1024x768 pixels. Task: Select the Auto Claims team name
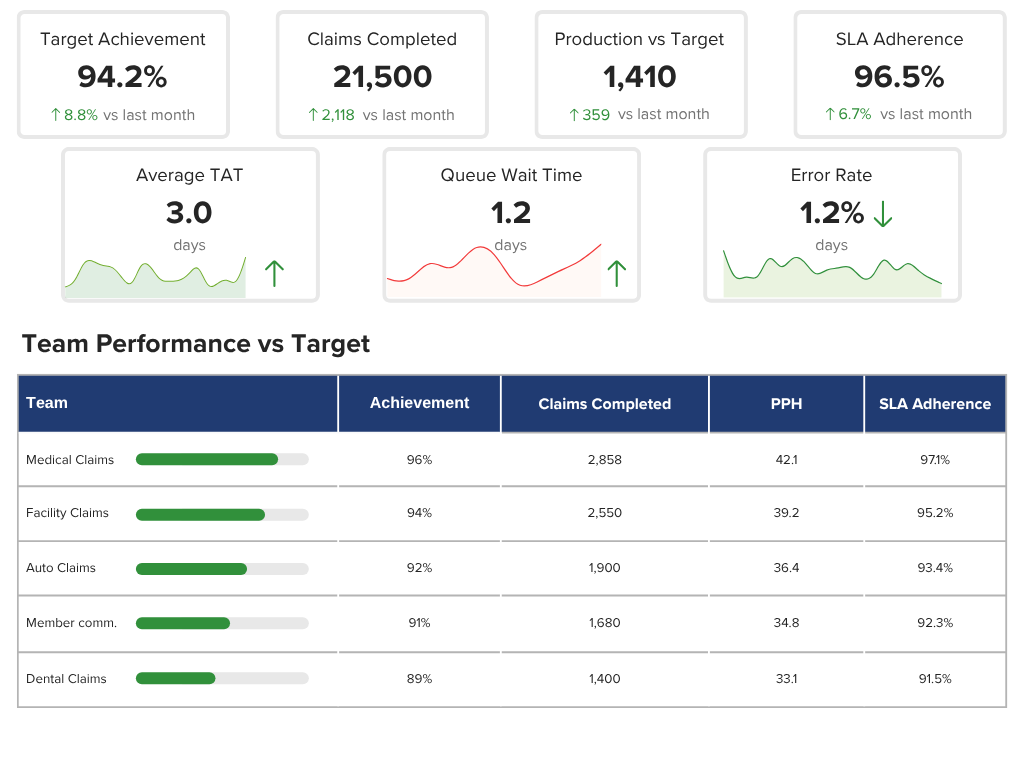pyautogui.click(x=61, y=568)
